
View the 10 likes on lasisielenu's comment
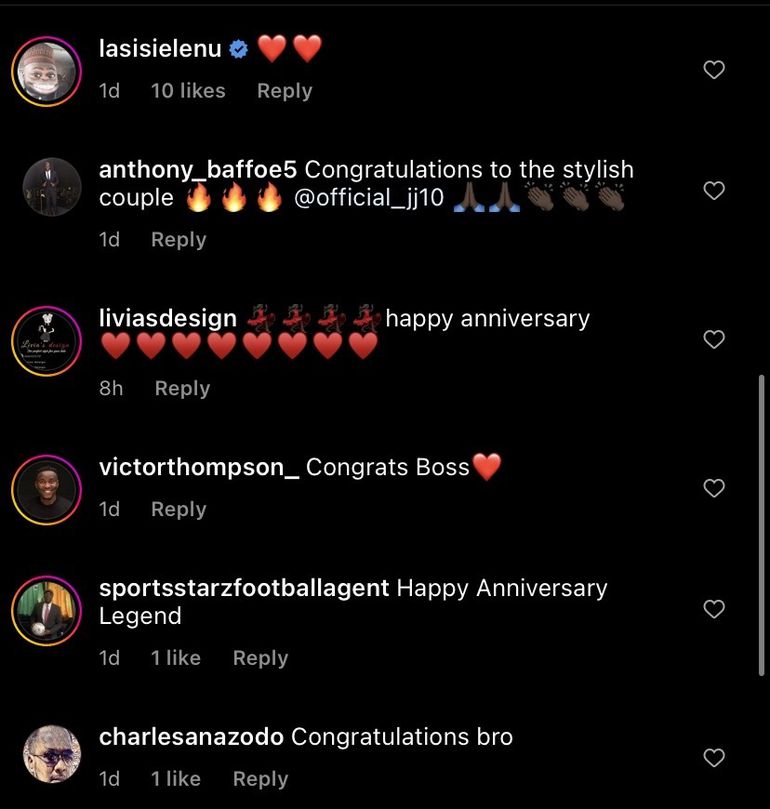click(x=188, y=91)
